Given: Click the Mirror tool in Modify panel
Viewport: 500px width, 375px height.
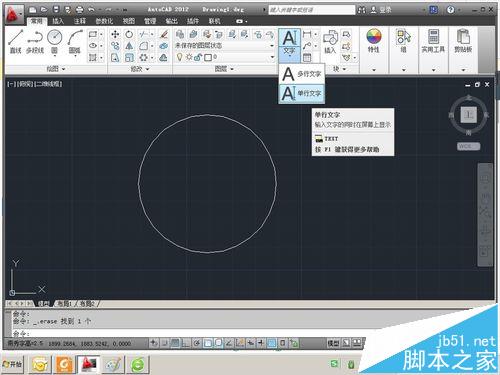Looking at the screenshot, I should click(129, 46).
